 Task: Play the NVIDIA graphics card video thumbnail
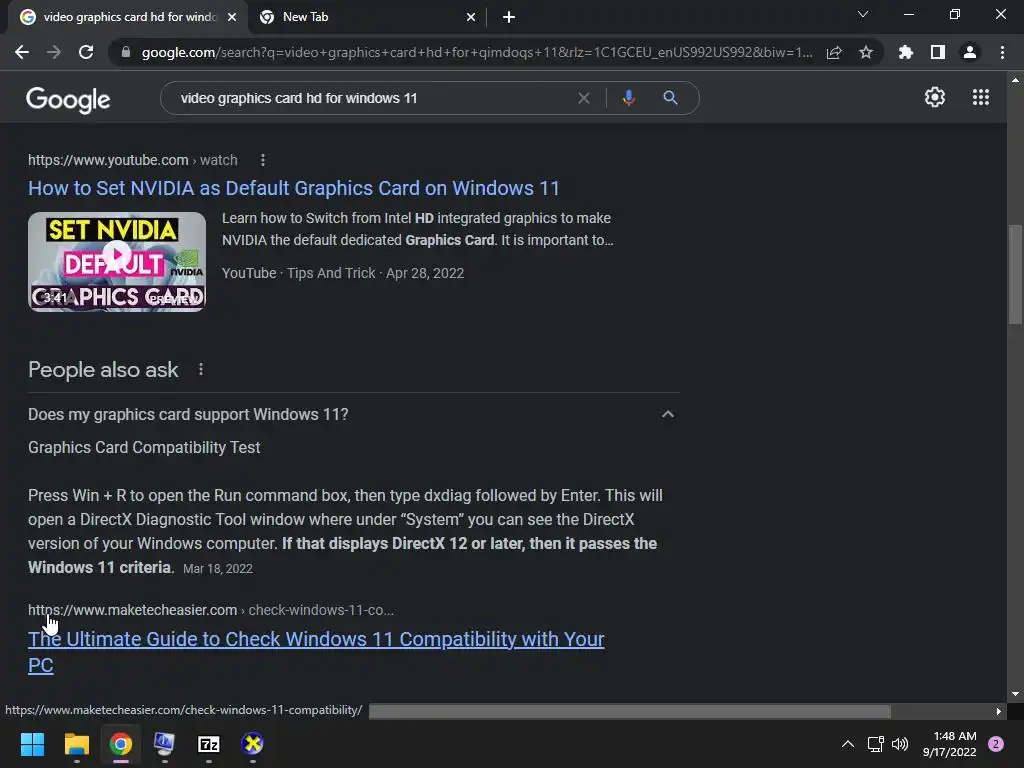click(117, 262)
